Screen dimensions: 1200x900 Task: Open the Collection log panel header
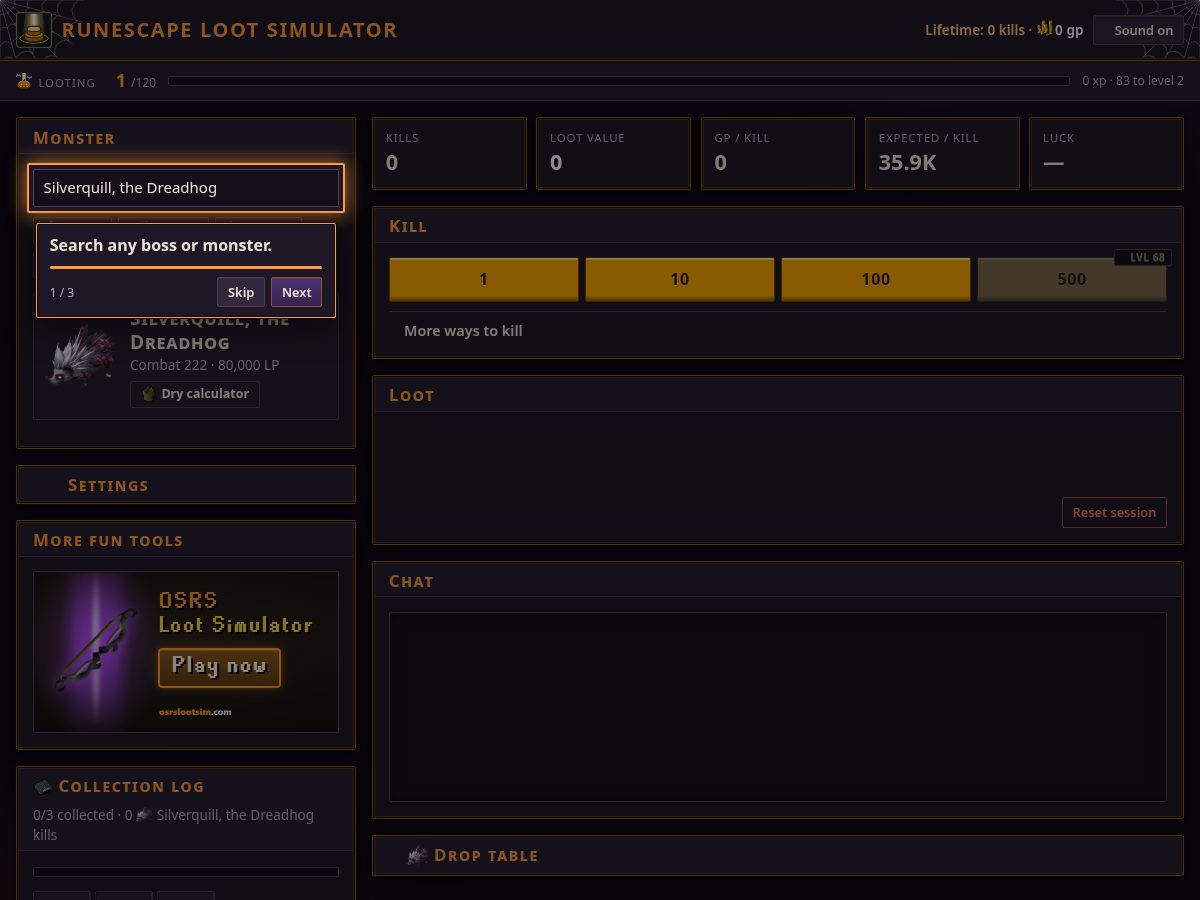186,786
